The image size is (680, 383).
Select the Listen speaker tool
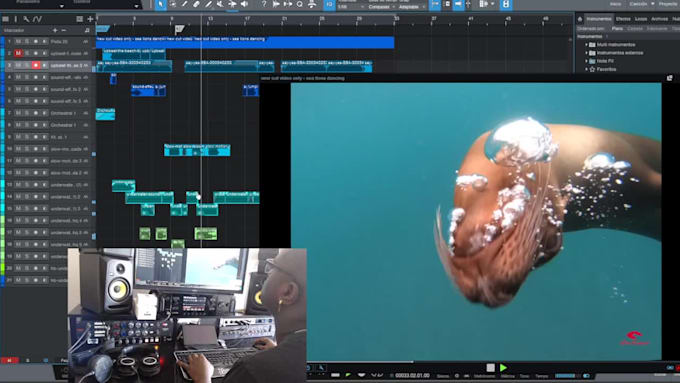pyautogui.click(x=245, y=4)
